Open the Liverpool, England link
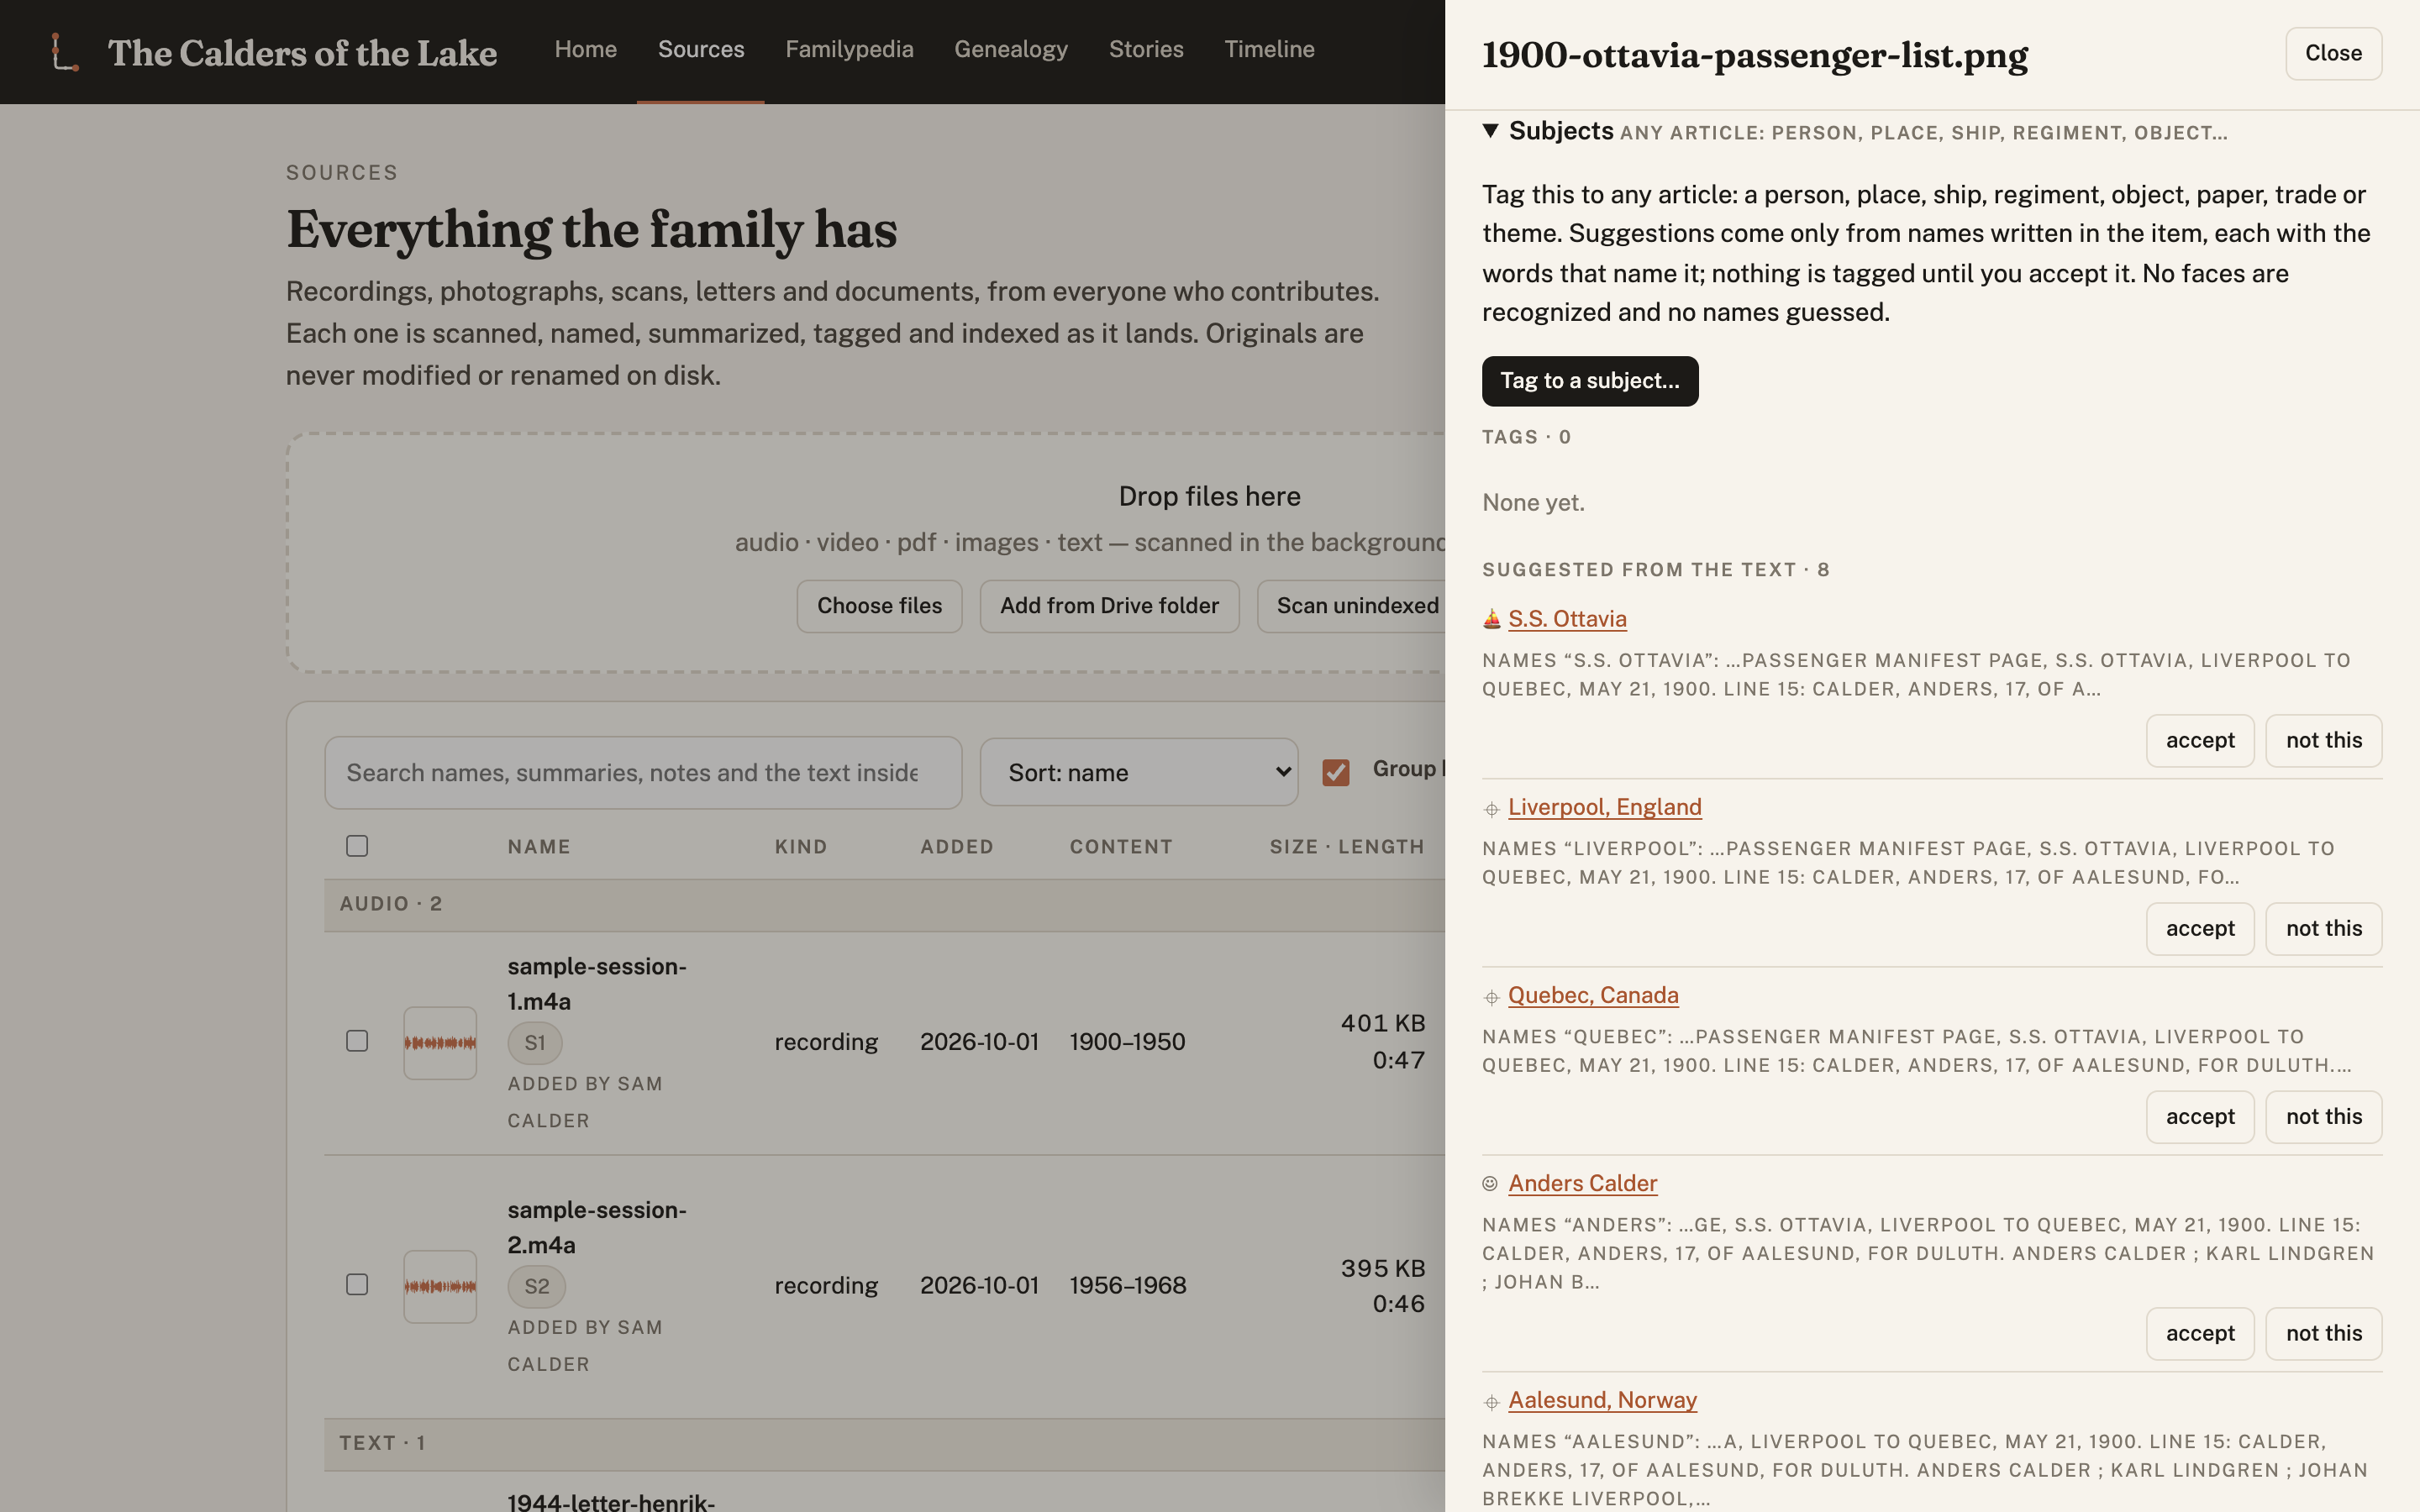 (1605, 807)
